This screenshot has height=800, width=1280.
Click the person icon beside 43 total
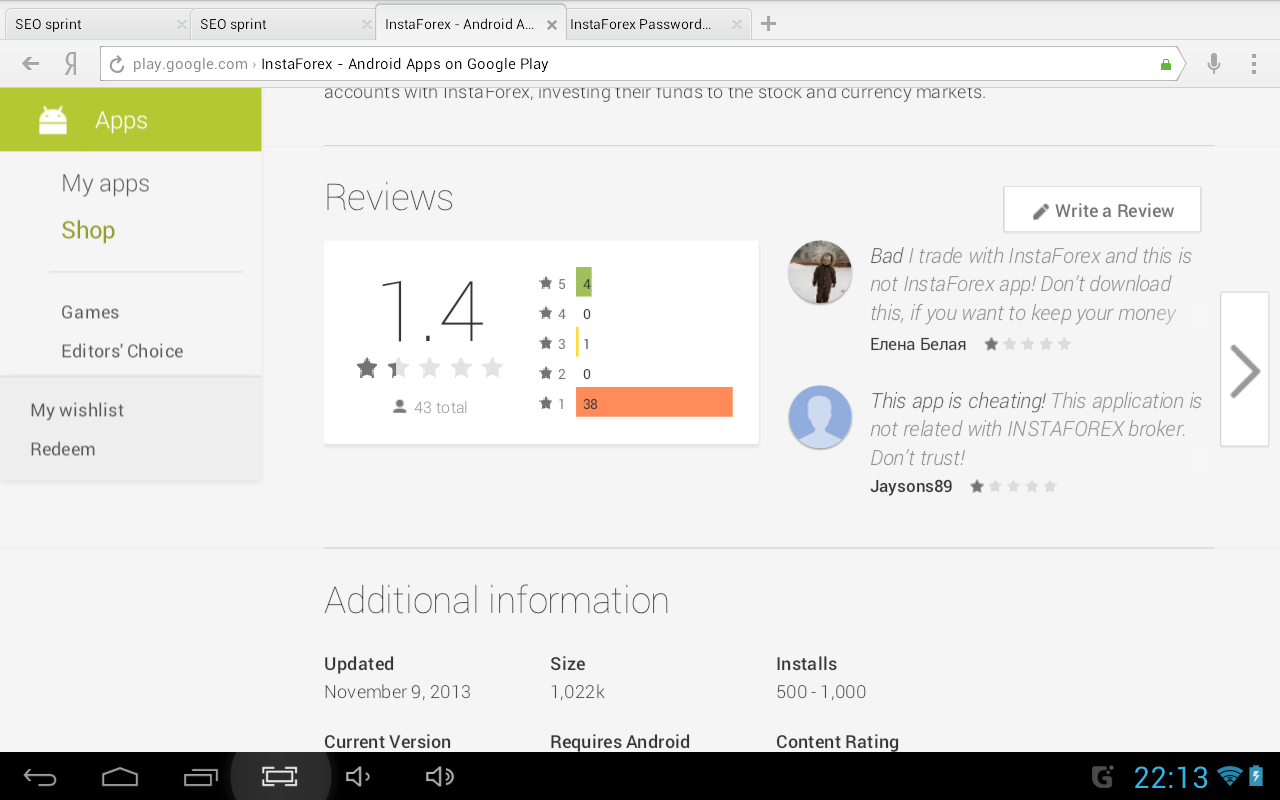400,407
